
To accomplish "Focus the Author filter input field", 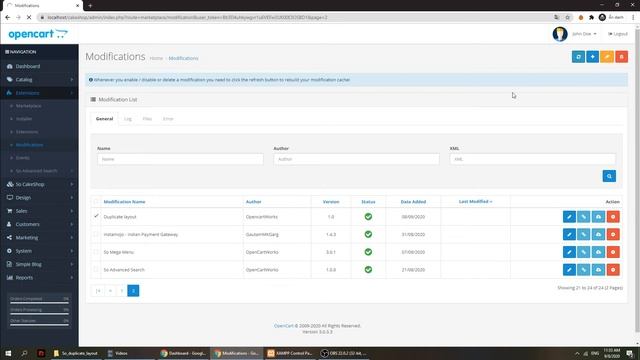I will (x=356, y=159).
